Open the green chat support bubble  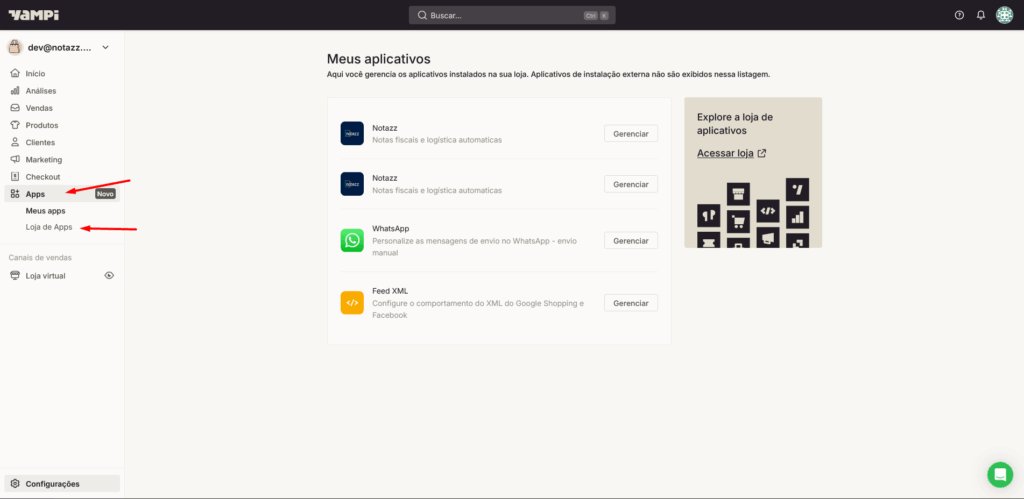point(1000,474)
